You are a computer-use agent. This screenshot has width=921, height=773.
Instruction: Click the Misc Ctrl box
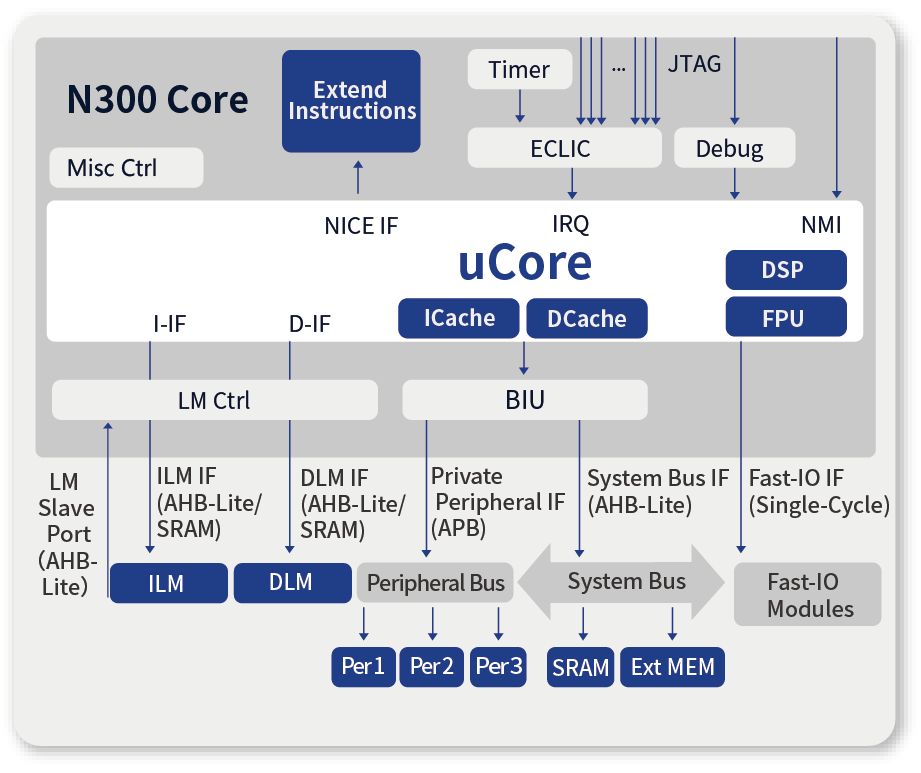point(126,168)
